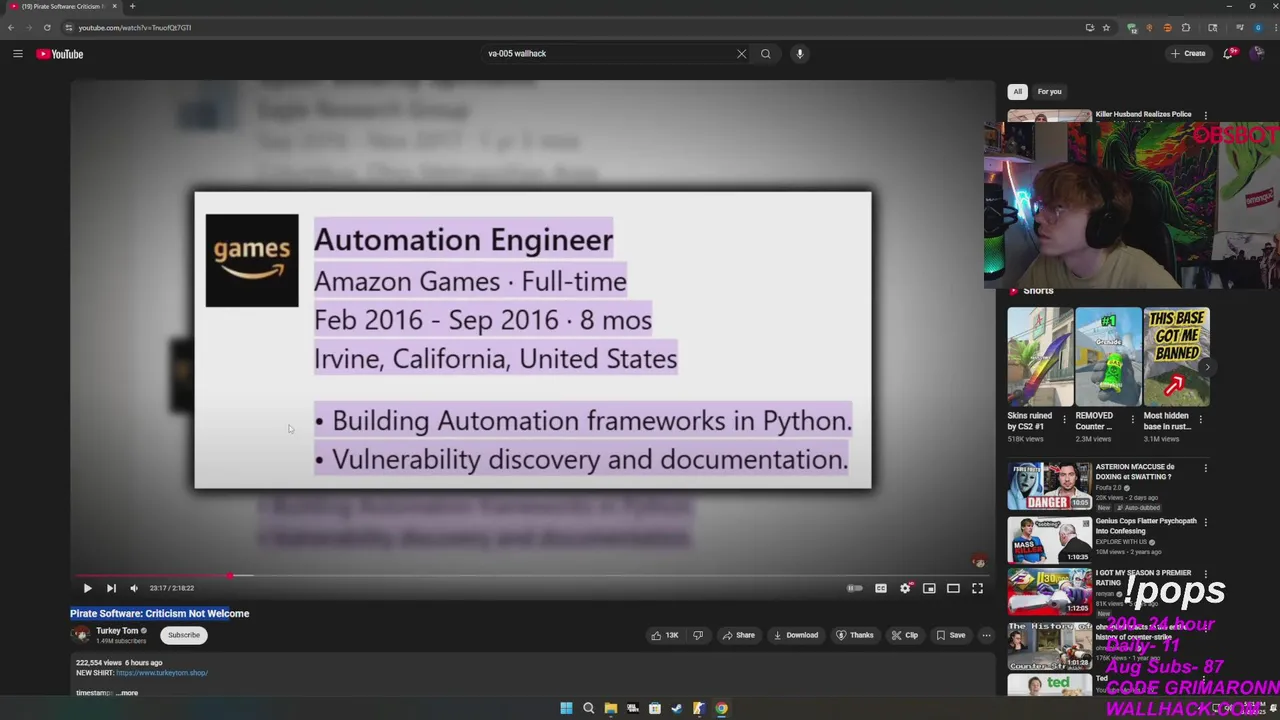Grab the red progress scrubber dot

tap(230, 575)
